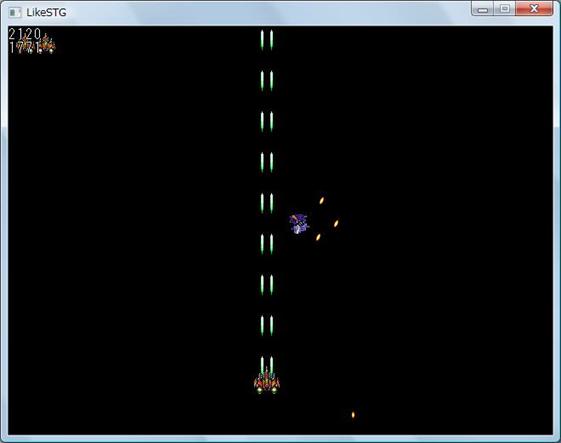Minimize the LikeSTG window
Viewport: 561px width, 443px height.
pos(483,9)
